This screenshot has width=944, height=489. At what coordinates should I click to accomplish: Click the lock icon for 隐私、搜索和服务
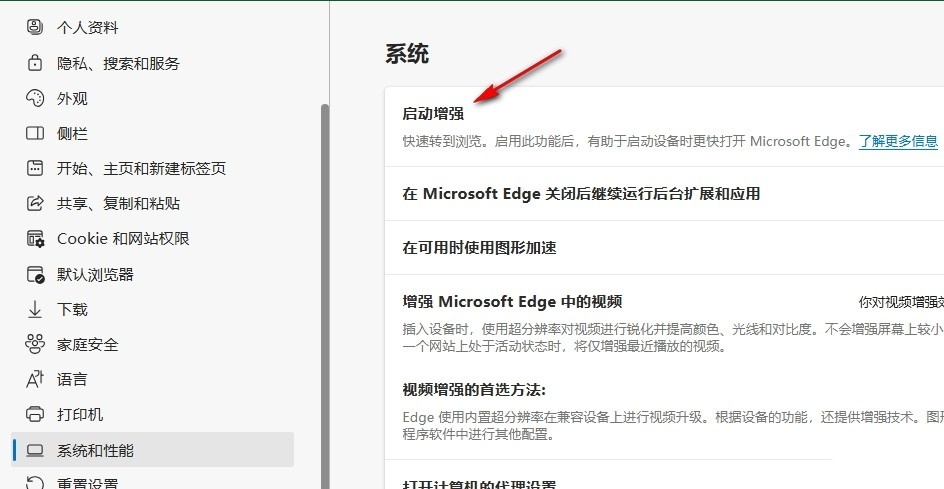(x=35, y=63)
